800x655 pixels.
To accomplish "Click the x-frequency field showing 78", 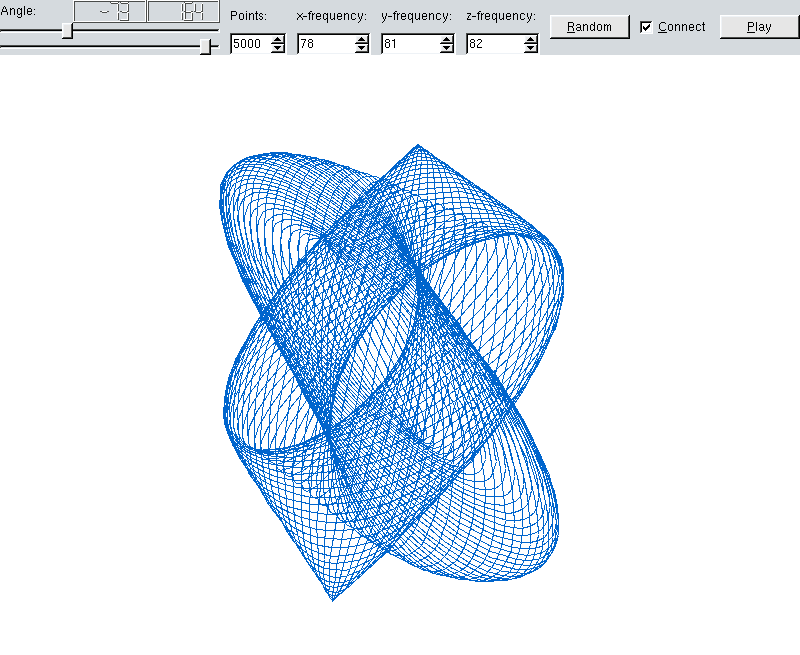I will point(326,44).
